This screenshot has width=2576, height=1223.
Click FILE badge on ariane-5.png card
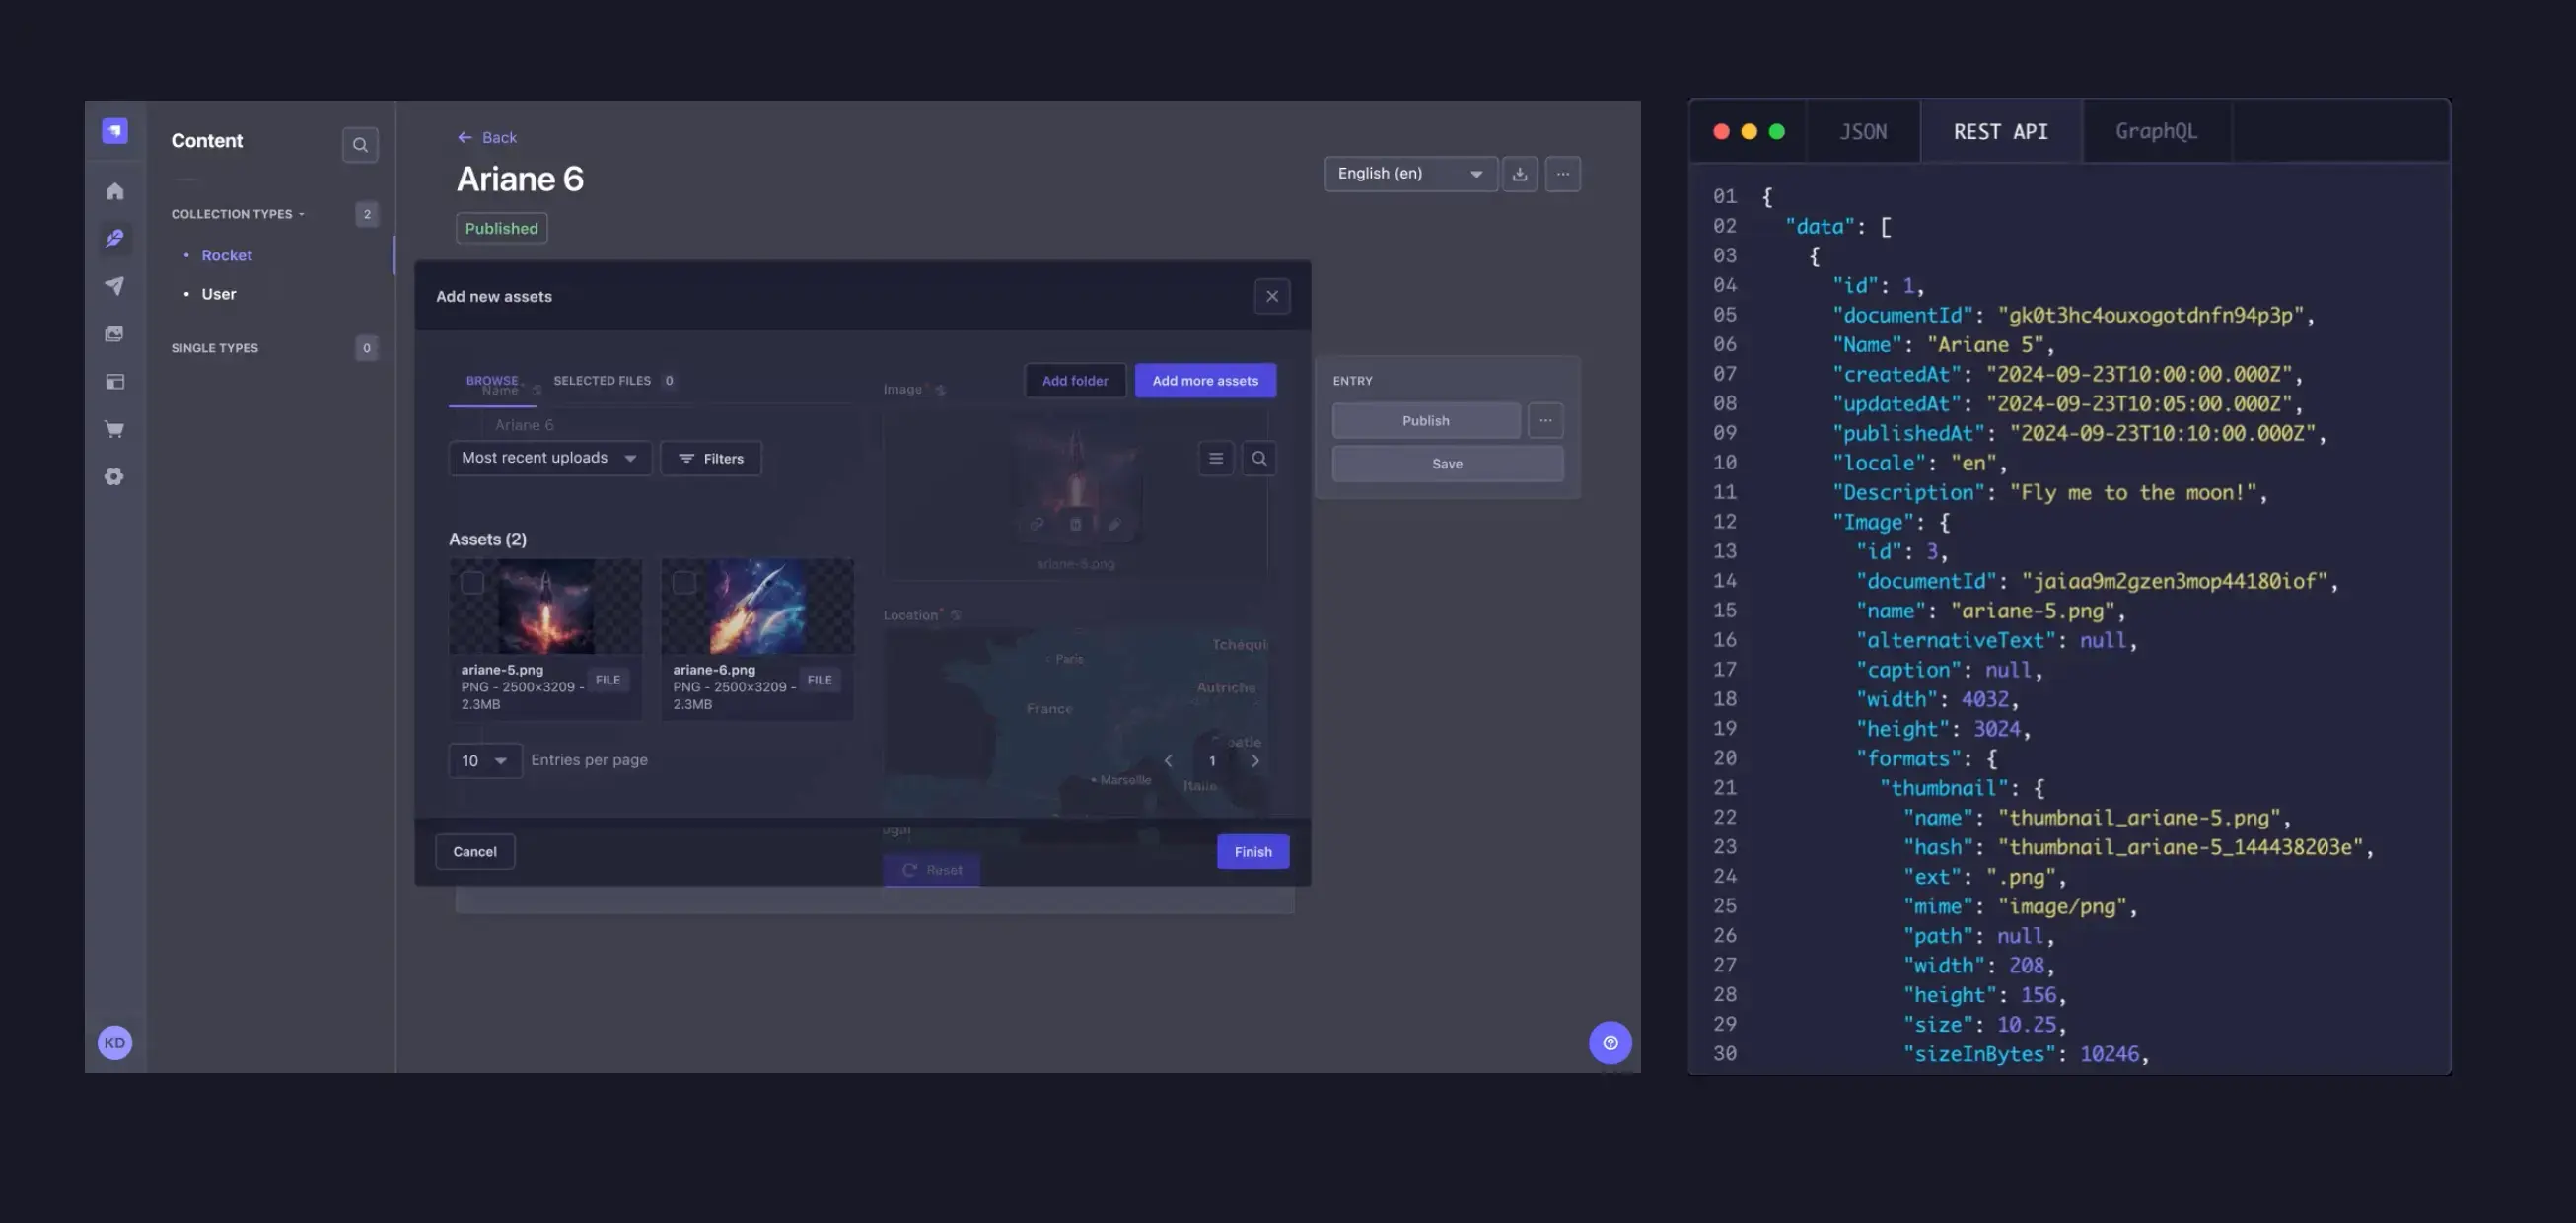pyautogui.click(x=608, y=680)
